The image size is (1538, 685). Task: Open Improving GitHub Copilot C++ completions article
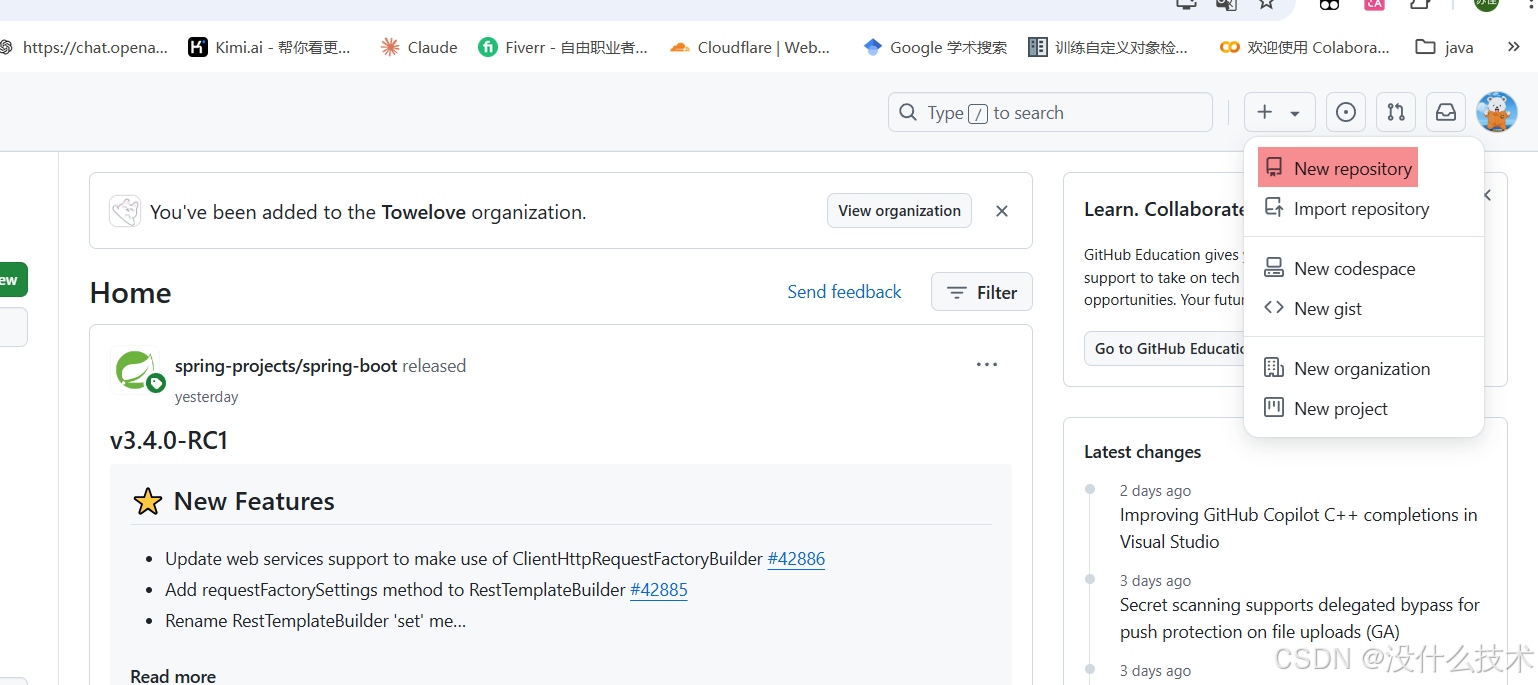point(1298,528)
